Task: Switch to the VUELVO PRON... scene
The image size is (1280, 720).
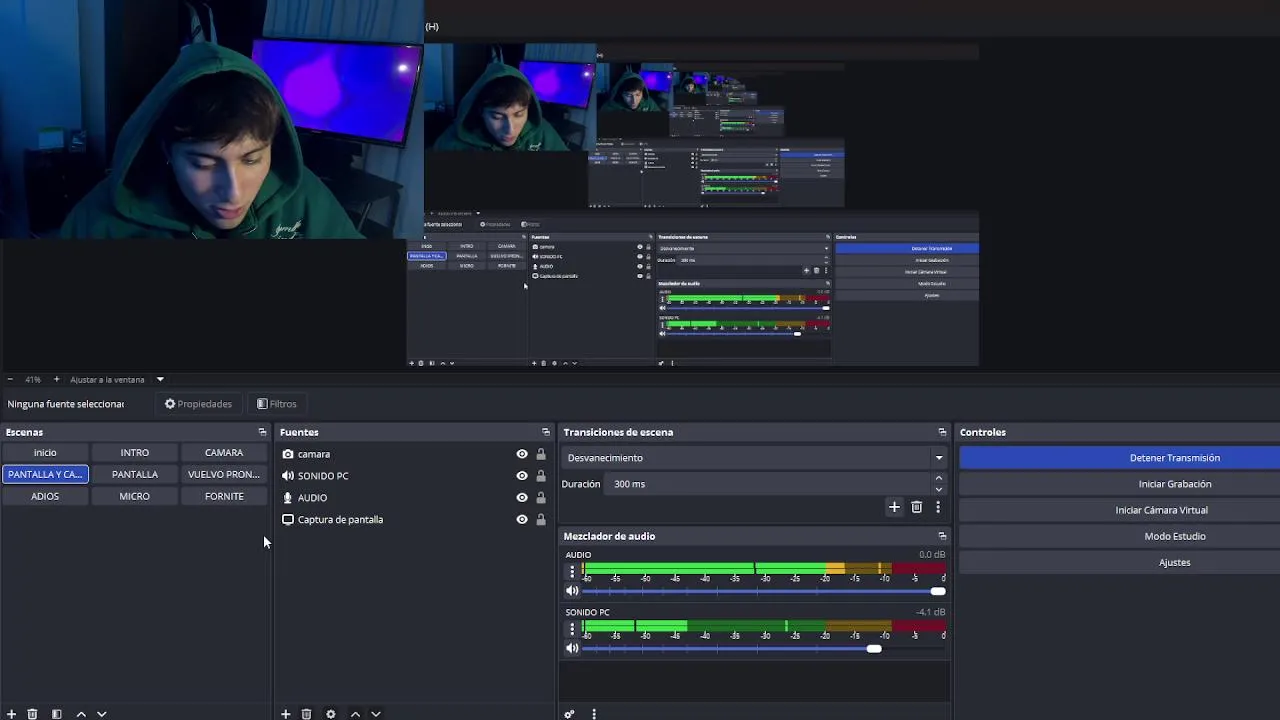Action: point(224,475)
